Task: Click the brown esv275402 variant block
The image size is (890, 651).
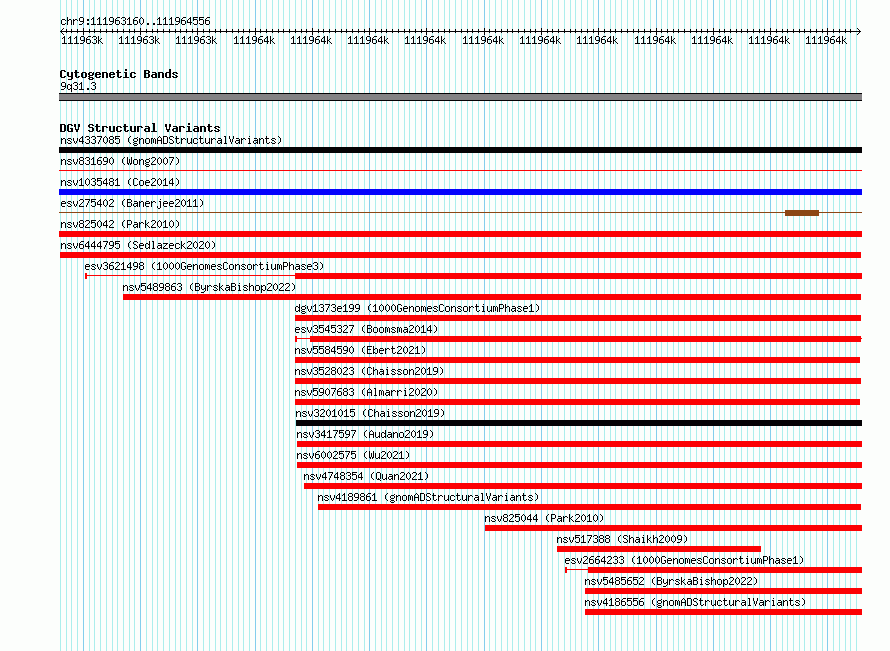Action: [801, 213]
